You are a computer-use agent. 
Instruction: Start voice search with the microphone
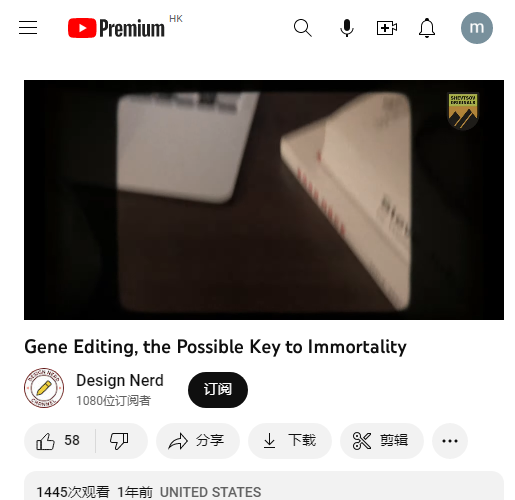pos(347,28)
